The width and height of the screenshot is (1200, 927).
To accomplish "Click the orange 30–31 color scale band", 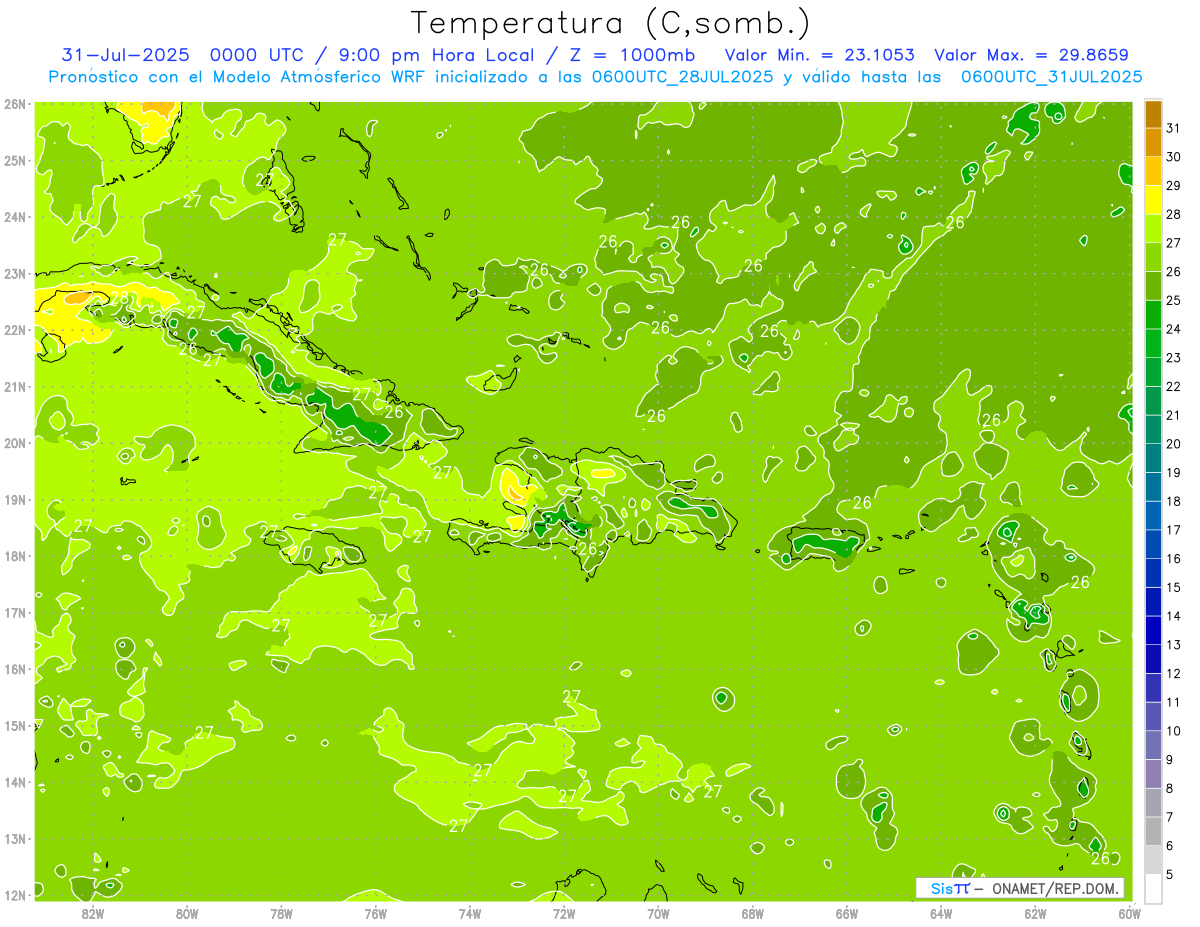I will click(1153, 142).
